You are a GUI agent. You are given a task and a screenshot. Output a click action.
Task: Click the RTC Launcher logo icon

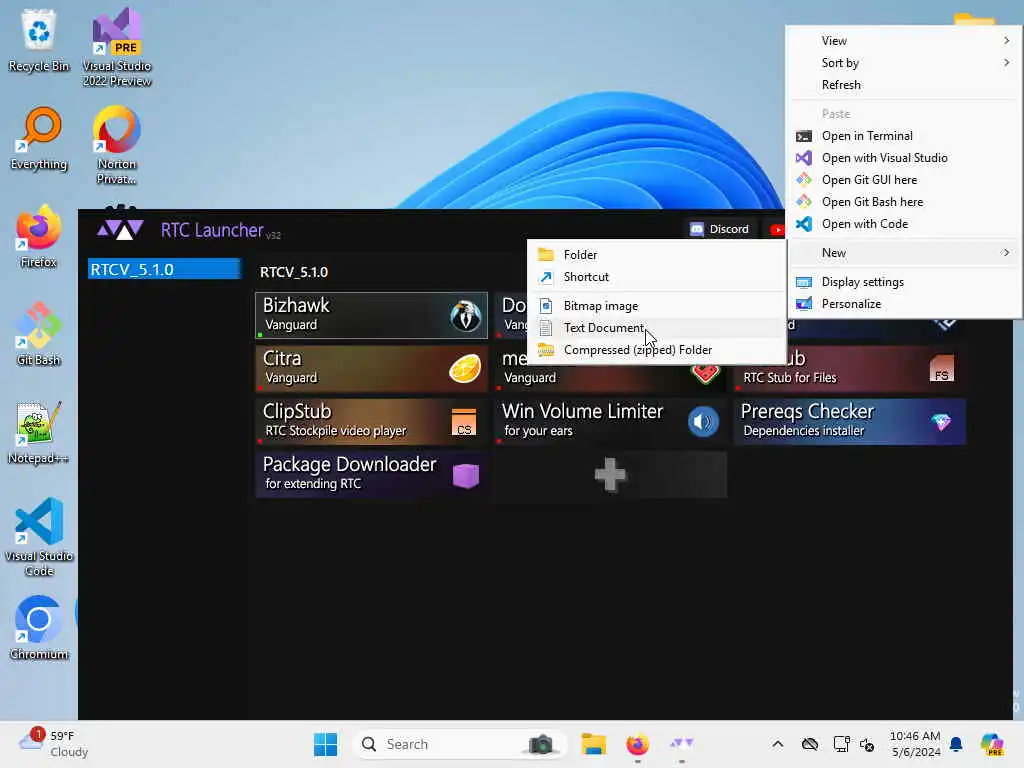pyautogui.click(x=120, y=229)
